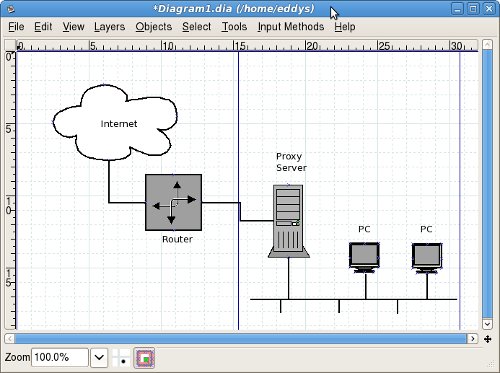The width and height of the screenshot is (500, 373).
Task: Click the horizontal bus line under the PCs
Action: [353, 299]
